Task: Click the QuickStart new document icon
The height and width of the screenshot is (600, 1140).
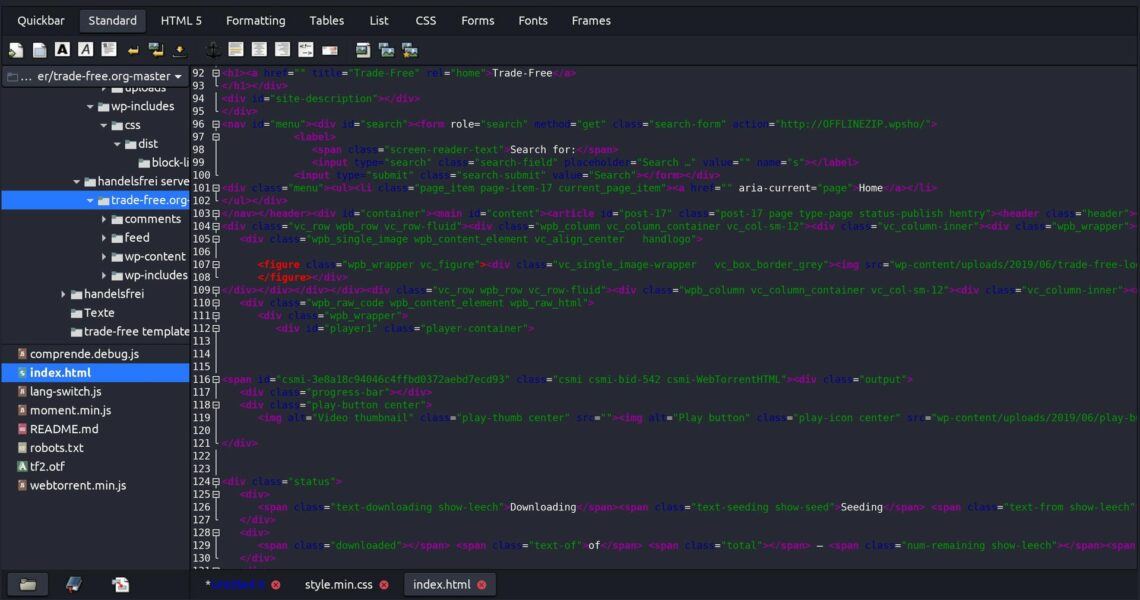Action: click(16, 49)
